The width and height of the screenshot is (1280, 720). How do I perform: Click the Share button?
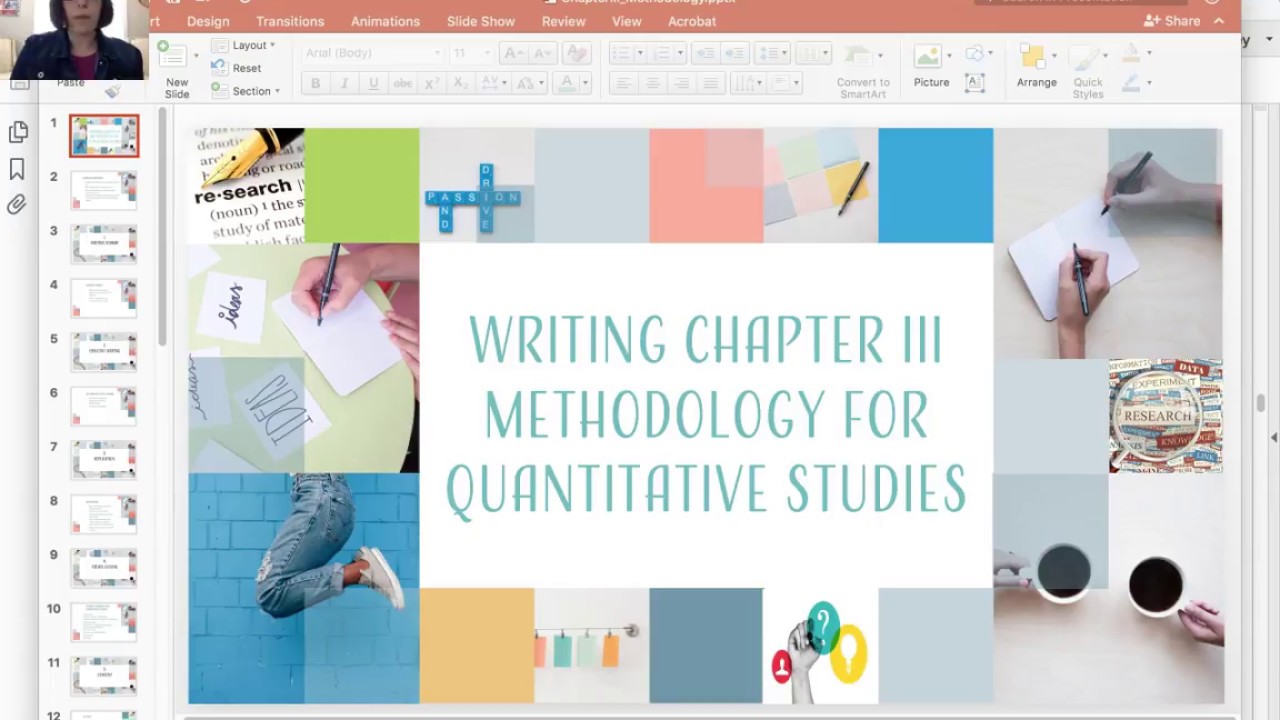pyautogui.click(x=1172, y=21)
